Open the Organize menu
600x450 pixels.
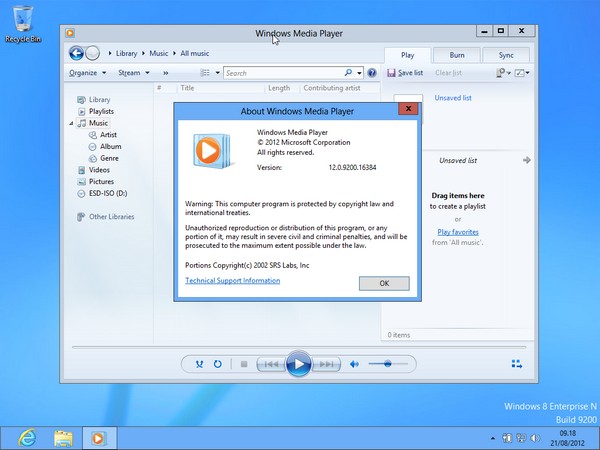[87, 73]
